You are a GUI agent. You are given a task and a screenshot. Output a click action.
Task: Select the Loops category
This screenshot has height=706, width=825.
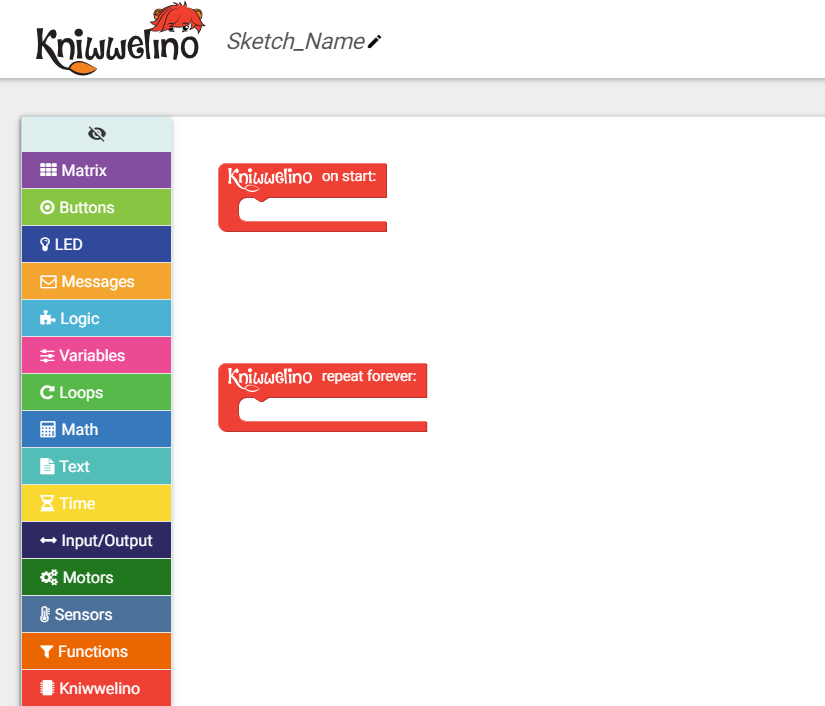click(x=97, y=392)
